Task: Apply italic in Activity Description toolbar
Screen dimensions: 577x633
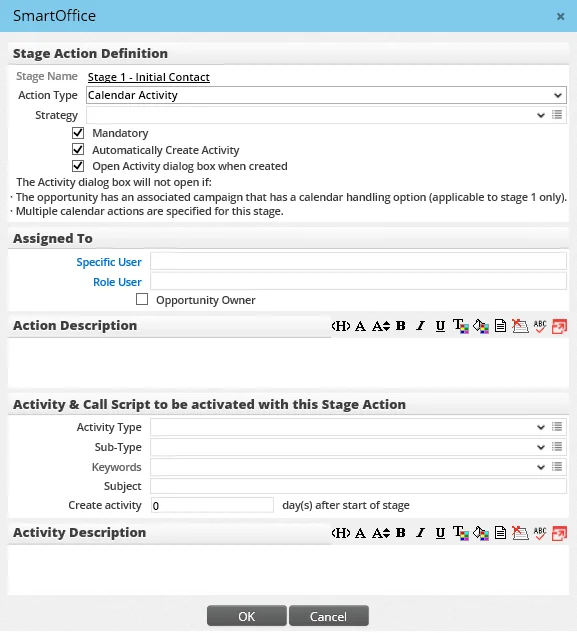Action: click(420, 533)
